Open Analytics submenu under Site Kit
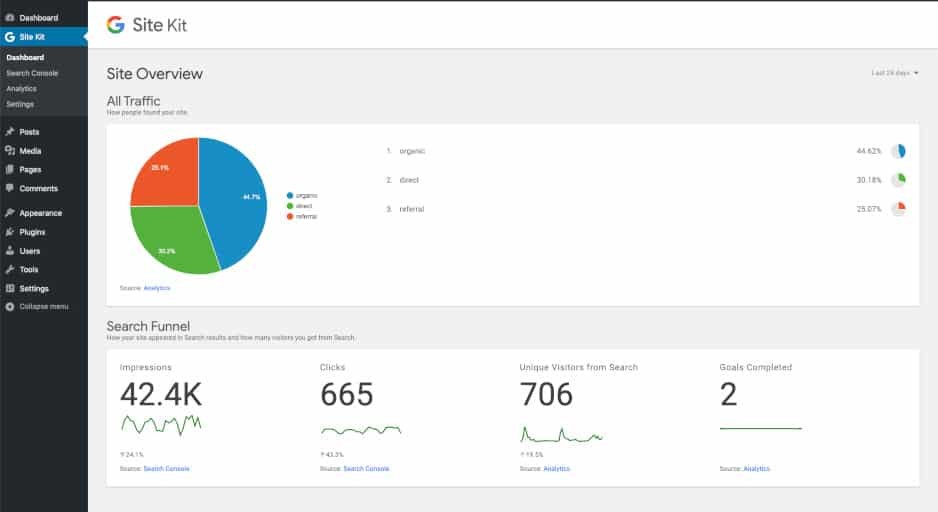 tap(22, 89)
